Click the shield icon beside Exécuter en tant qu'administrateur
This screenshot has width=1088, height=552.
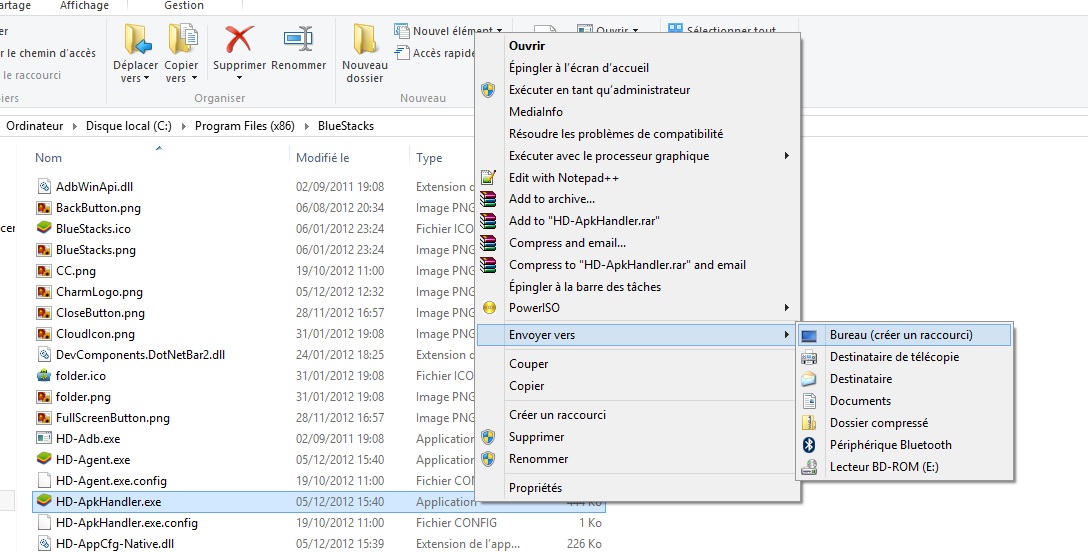(x=488, y=90)
